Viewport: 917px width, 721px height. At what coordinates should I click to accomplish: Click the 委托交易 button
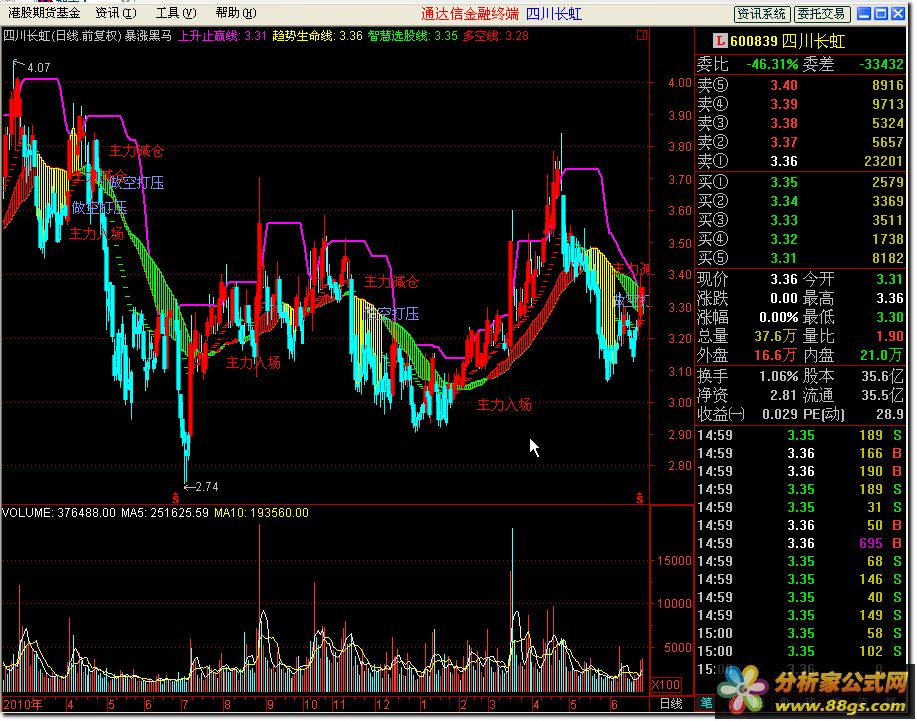822,13
